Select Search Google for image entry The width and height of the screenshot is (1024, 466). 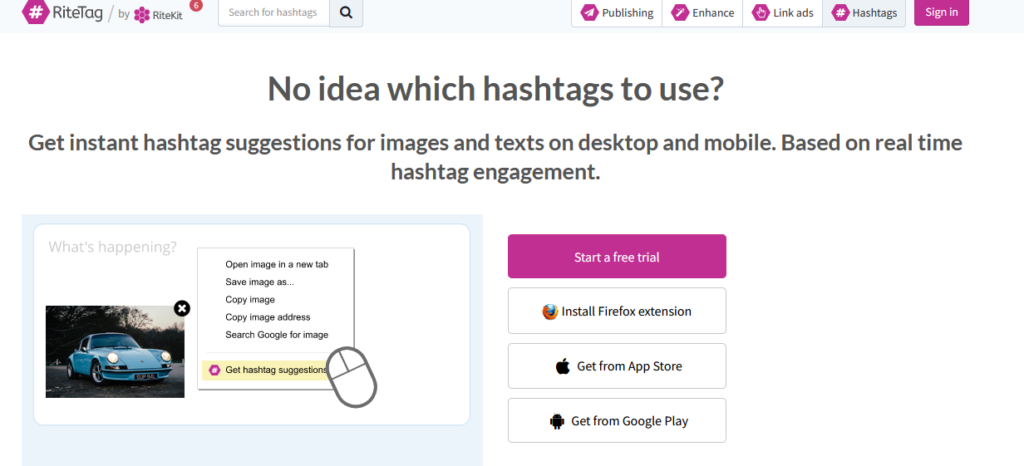tap(277, 335)
